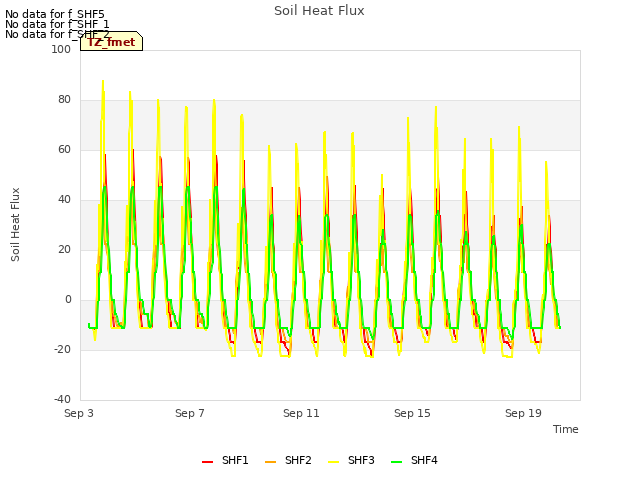The width and height of the screenshot is (640, 480).
Task: Select the SHF1 legend label
Action: click(x=235, y=460)
